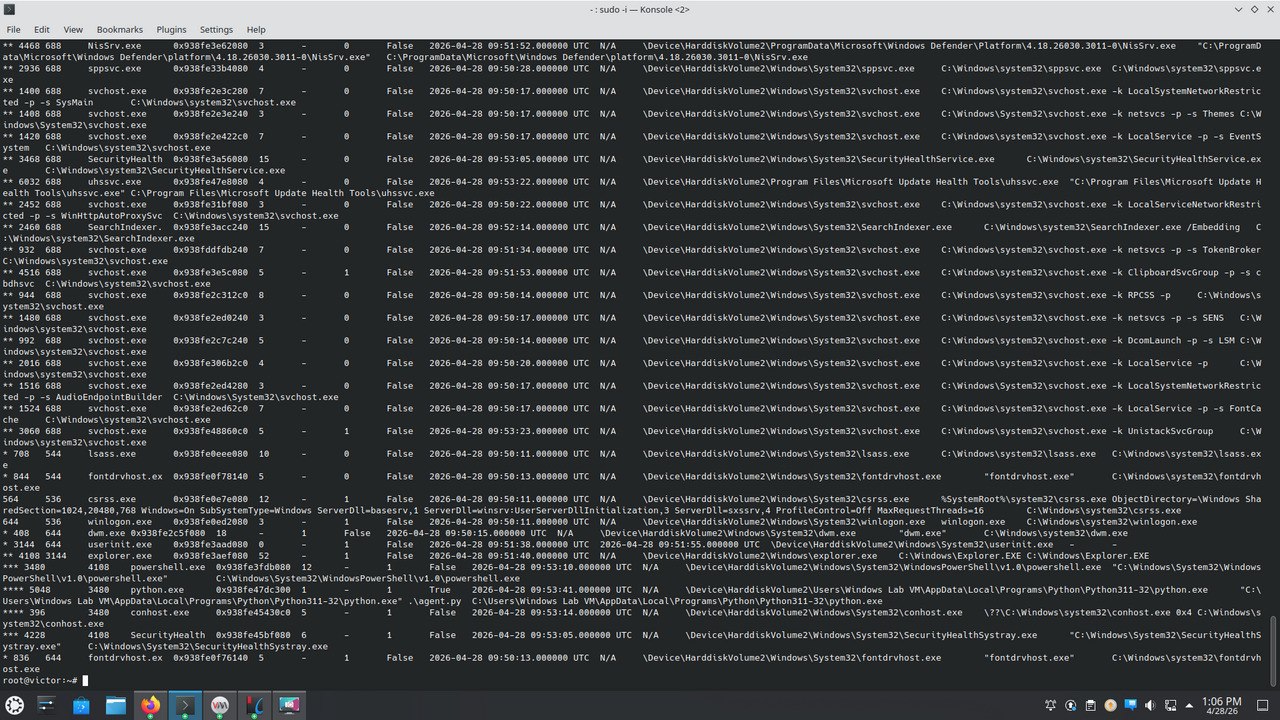The image size is (1280, 720).
Task: Open the Plugins menu
Action: 172,30
